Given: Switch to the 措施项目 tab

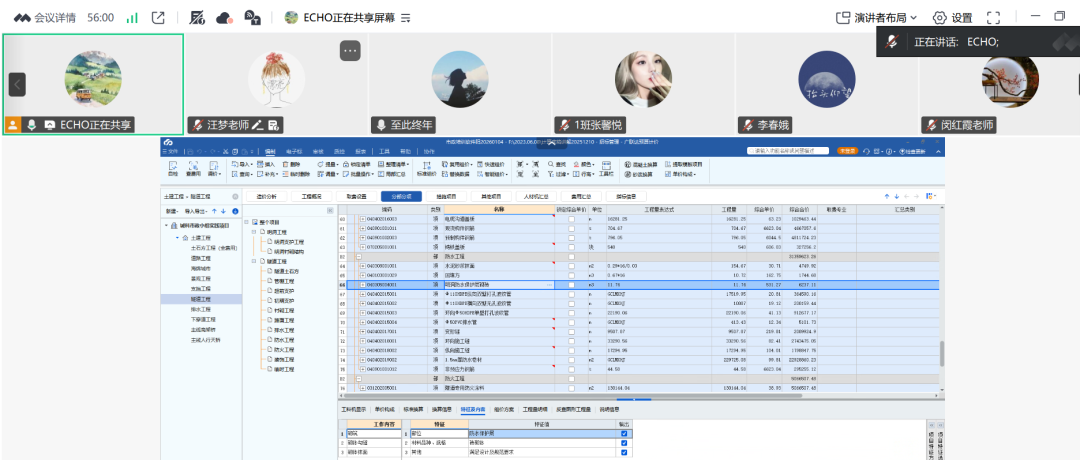Looking at the screenshot, I should tap(445, 196).
